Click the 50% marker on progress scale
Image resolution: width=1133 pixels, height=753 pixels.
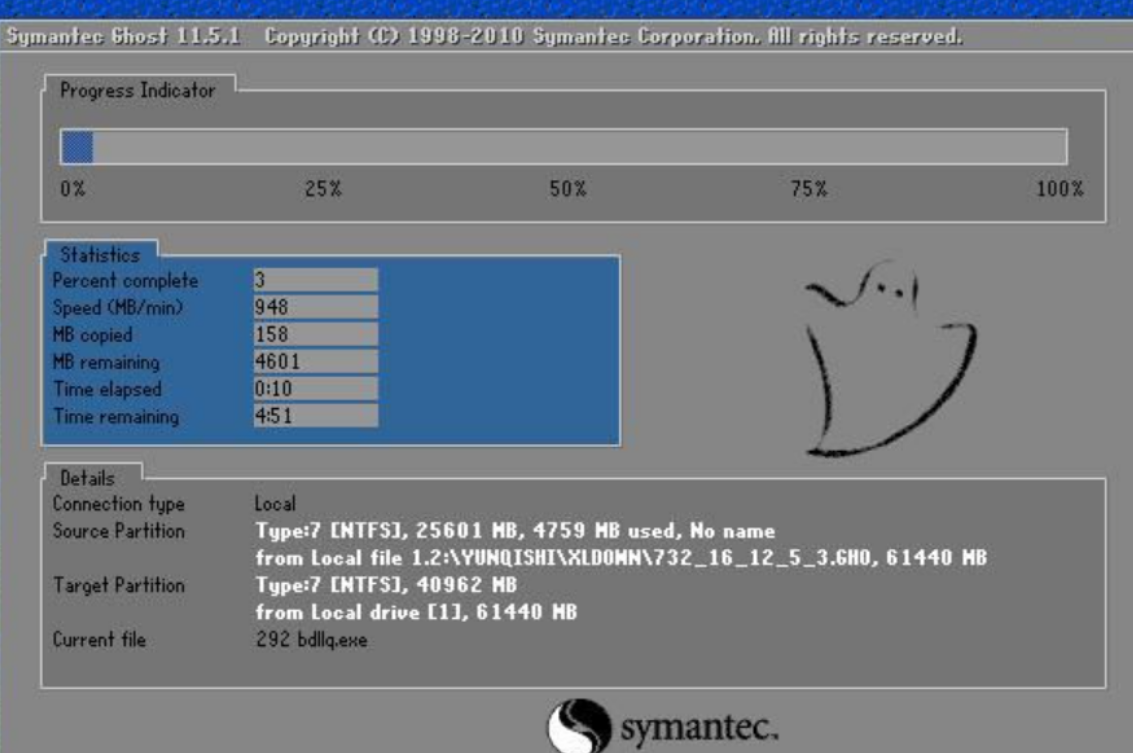pos(567,189)
